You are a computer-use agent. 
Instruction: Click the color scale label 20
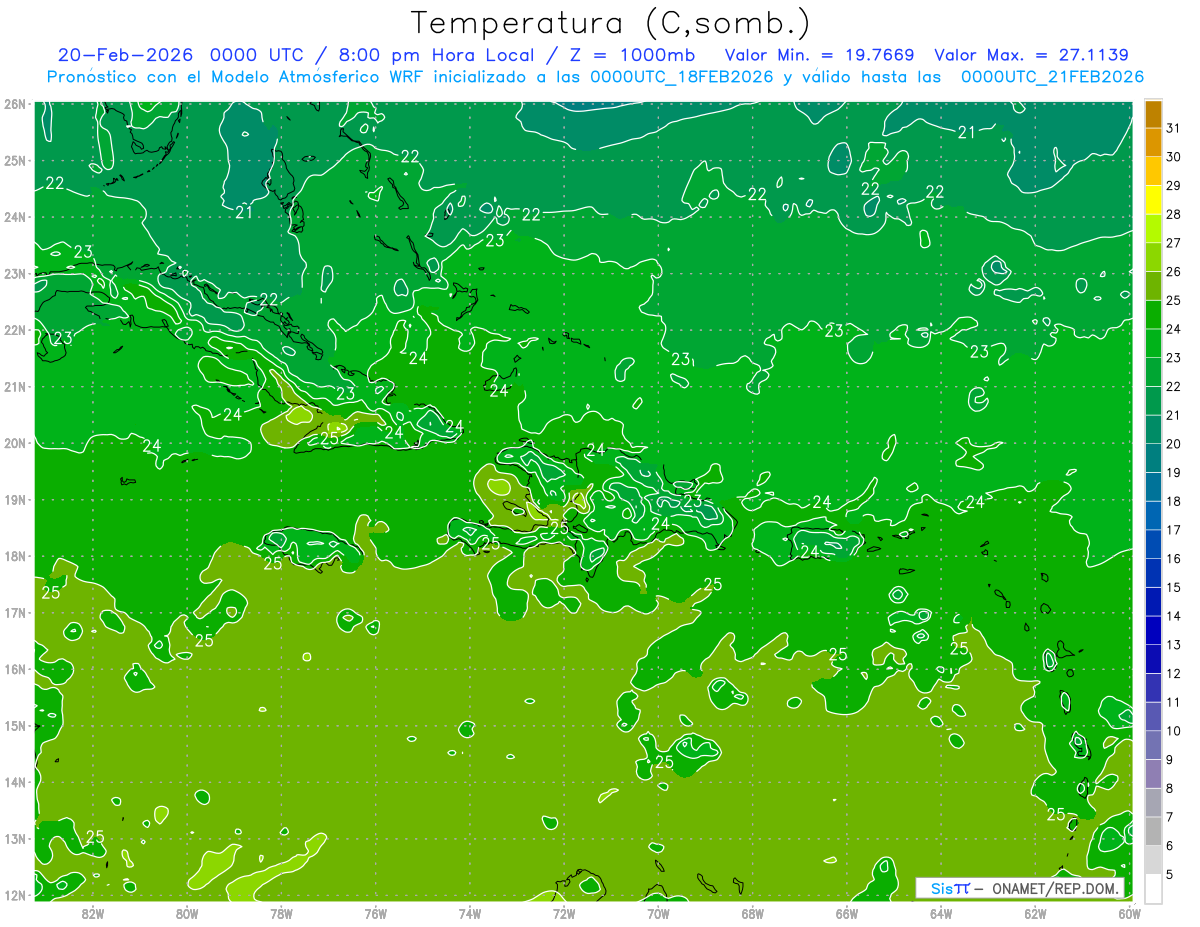[x=1174, y=444]
